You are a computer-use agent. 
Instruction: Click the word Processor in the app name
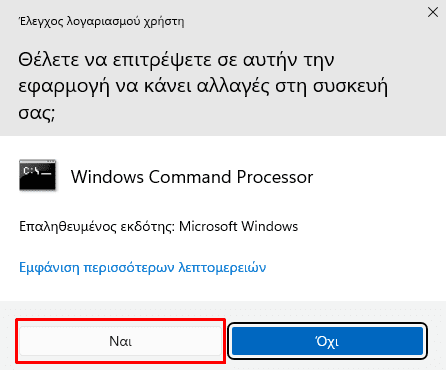[275, 177]
